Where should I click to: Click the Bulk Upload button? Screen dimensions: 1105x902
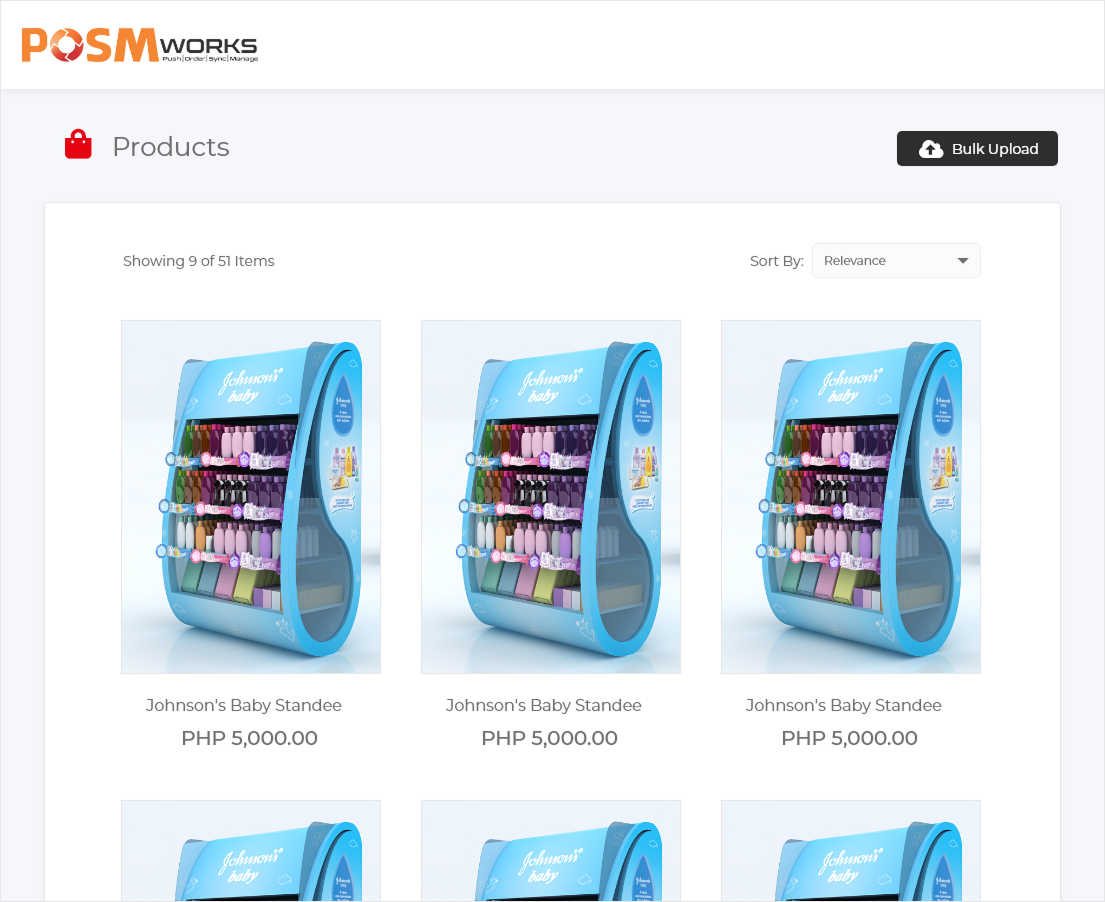[977, 149]
